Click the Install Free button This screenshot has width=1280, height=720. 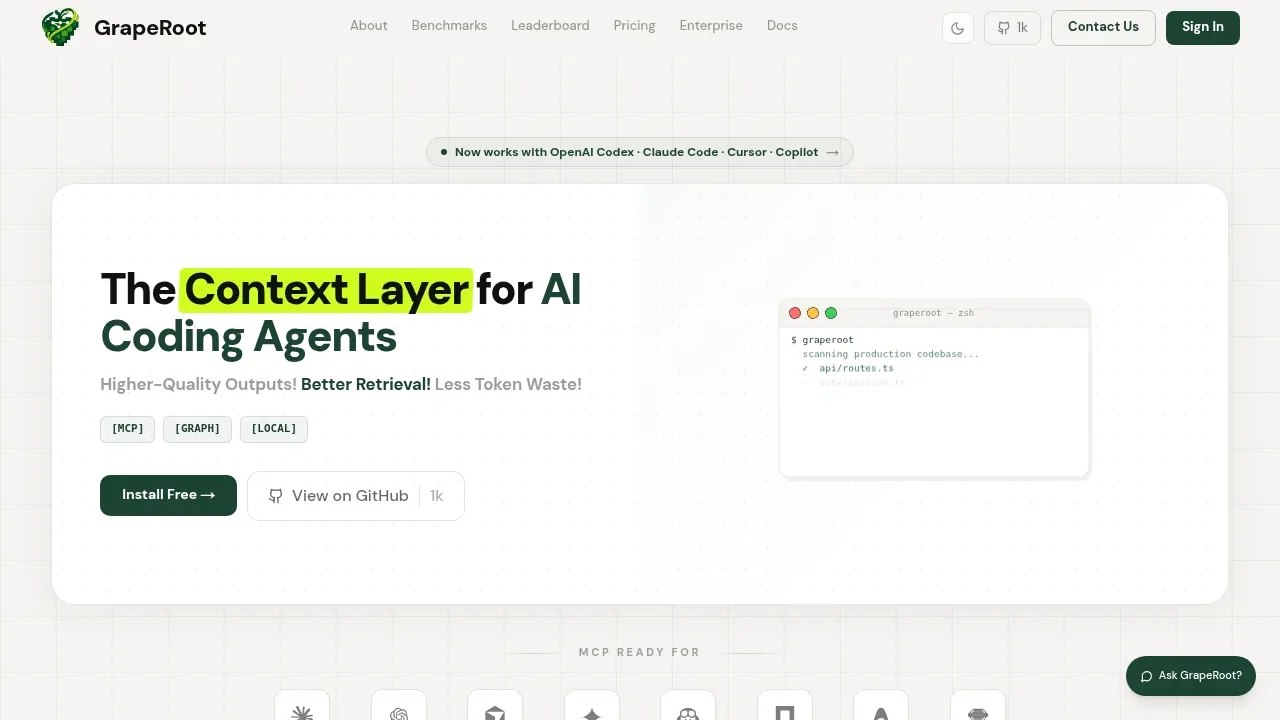click(168, 495)
